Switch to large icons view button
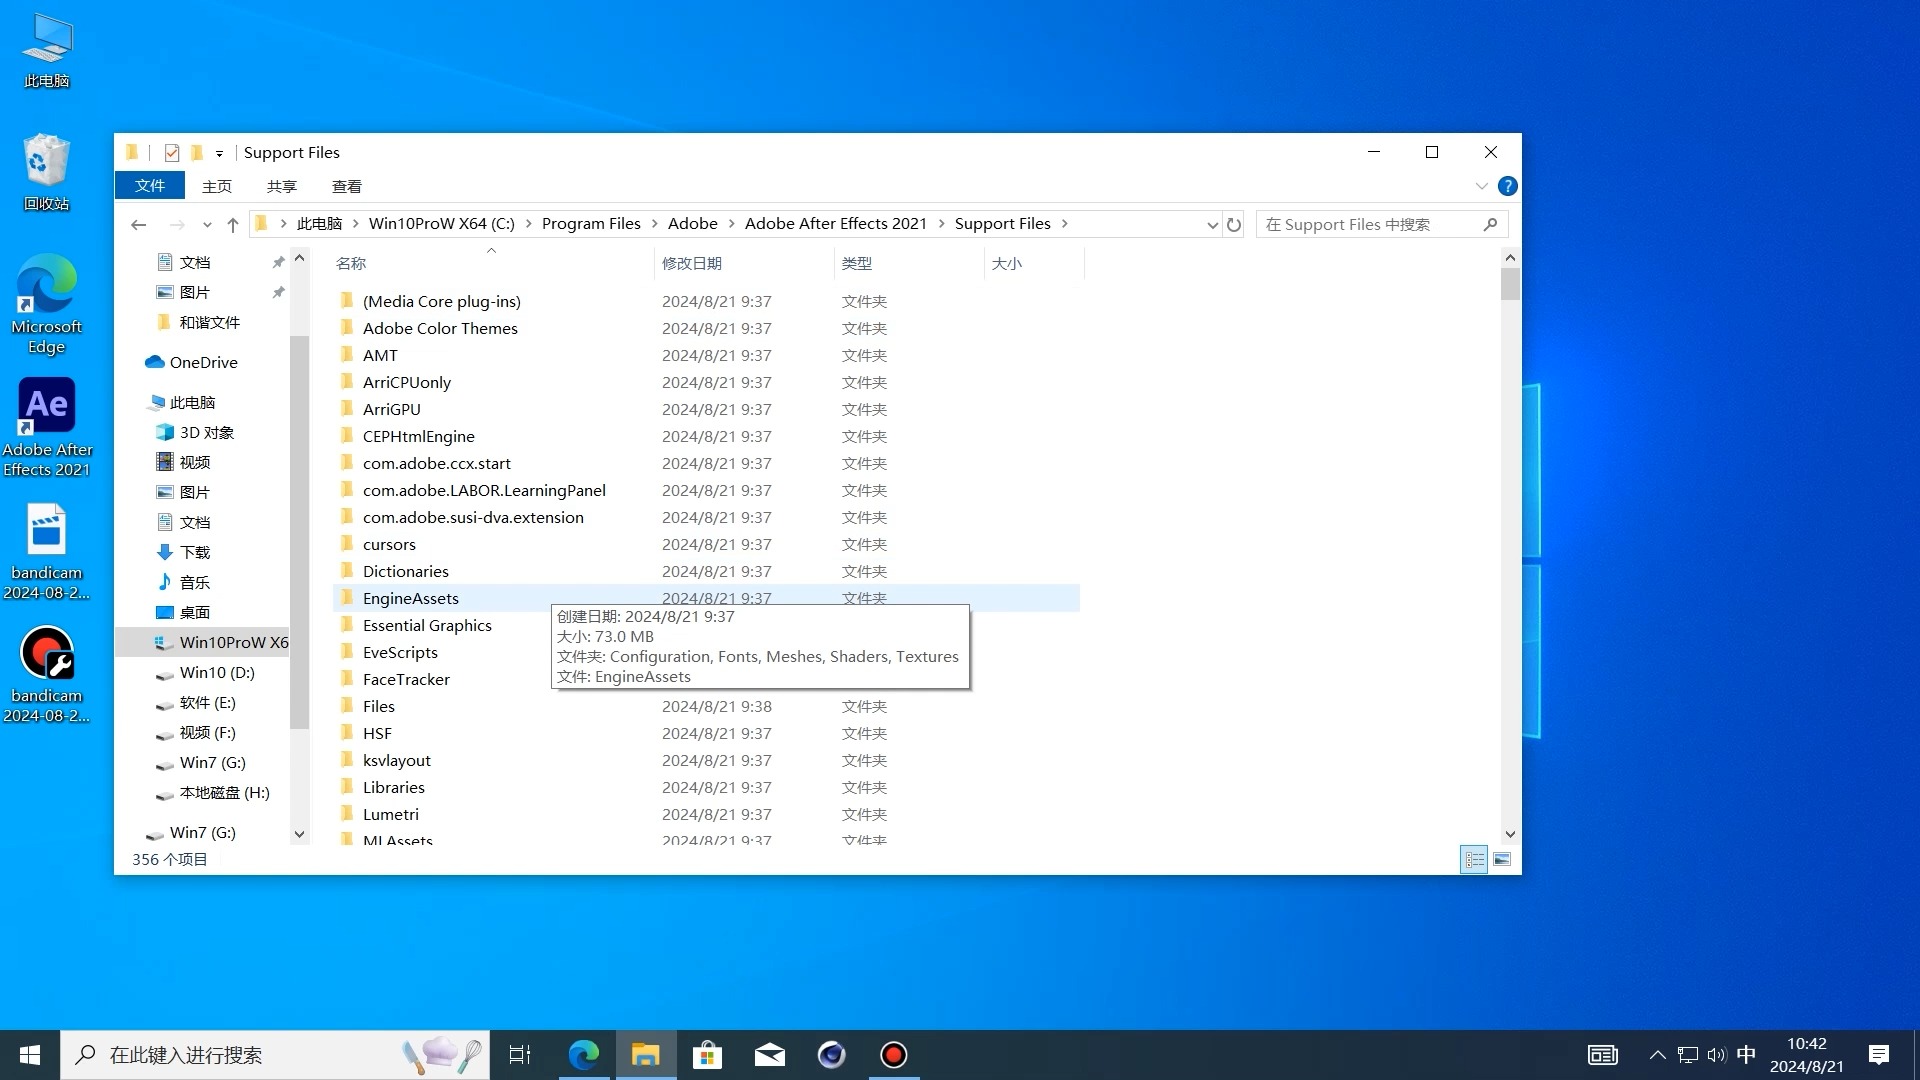 coord(1502,859)
